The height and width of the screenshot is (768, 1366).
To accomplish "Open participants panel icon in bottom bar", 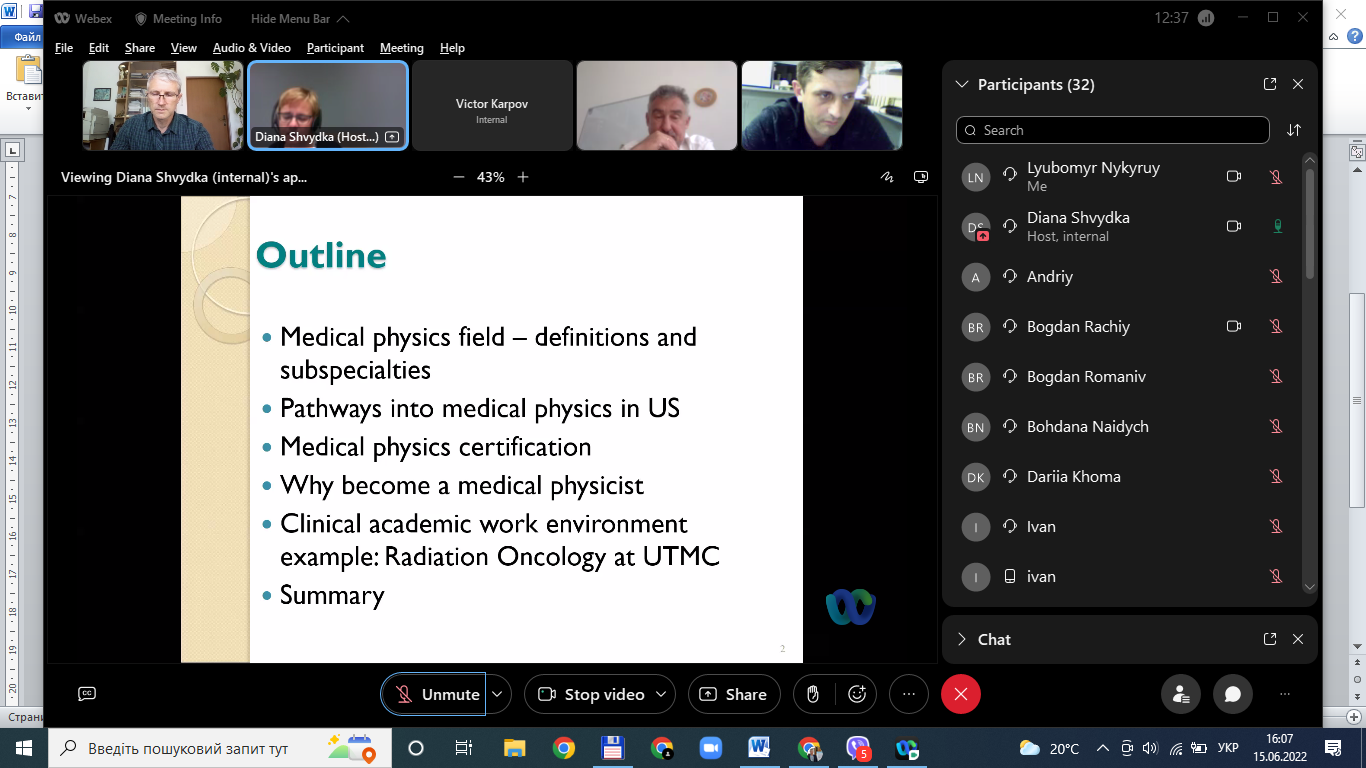I will [x=1181, y=694].
